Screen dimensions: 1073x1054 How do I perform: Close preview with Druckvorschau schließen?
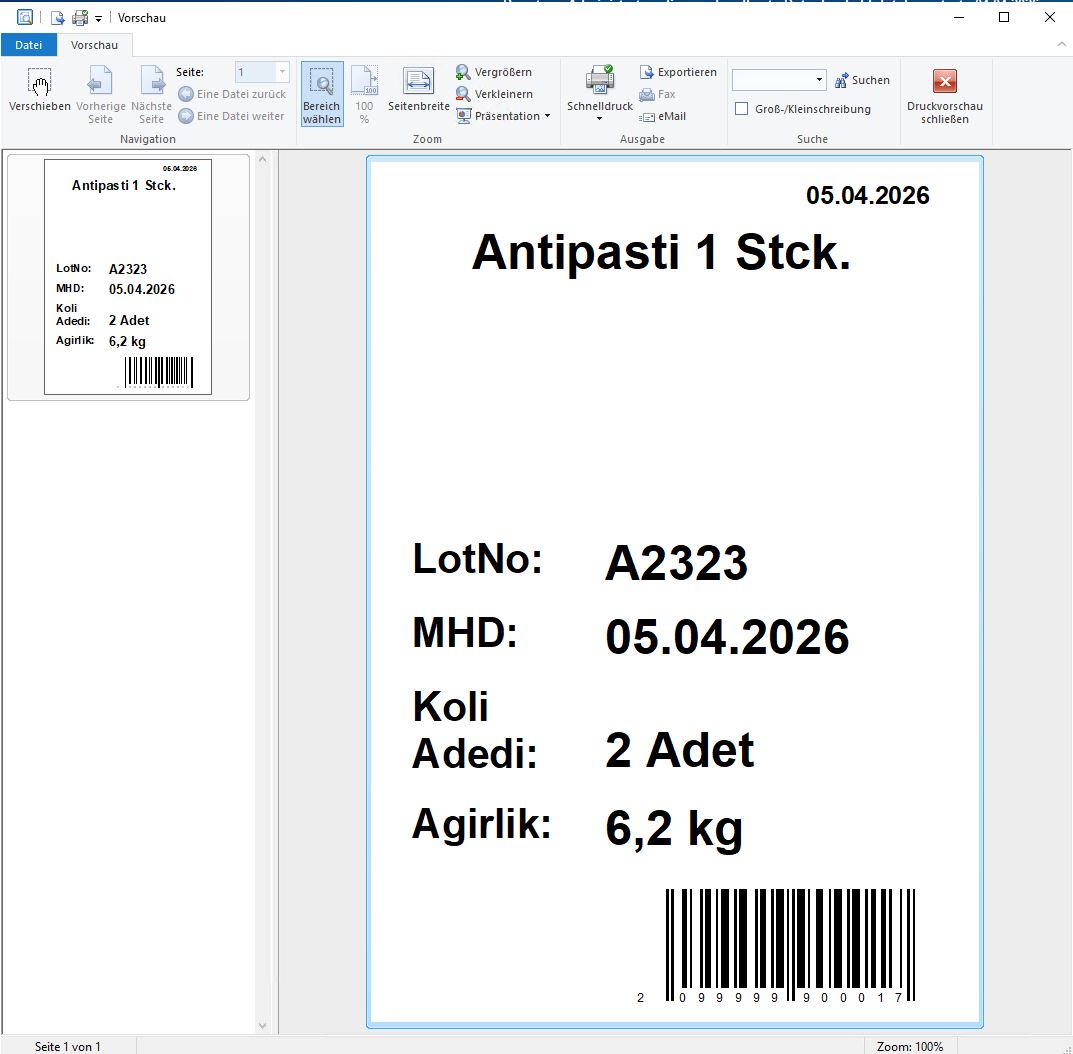[x=944, y=82]
